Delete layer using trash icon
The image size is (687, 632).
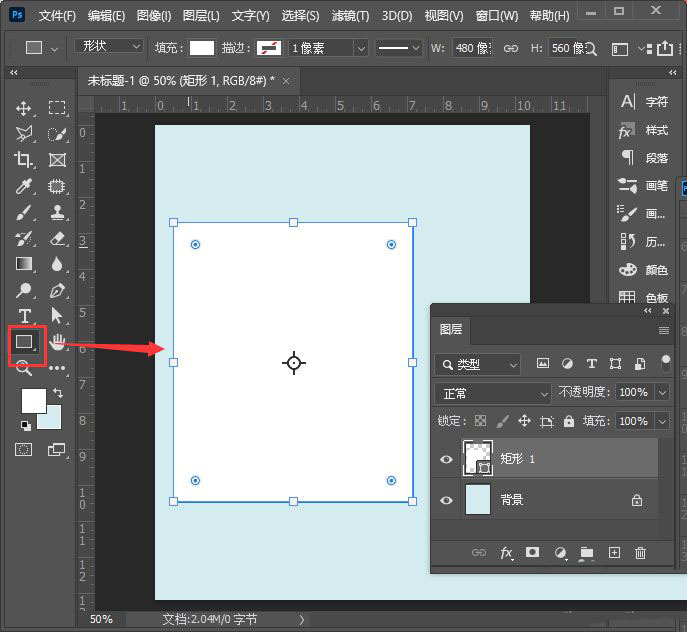(x=641, y=552)
